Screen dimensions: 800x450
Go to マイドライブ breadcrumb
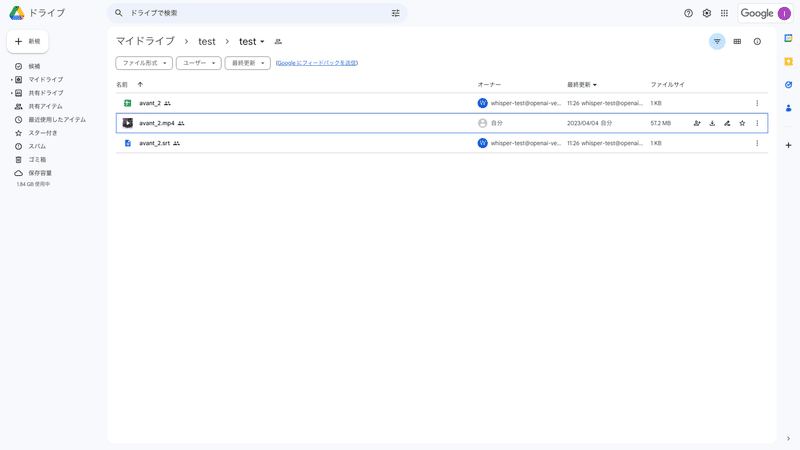click(x=145, y=41)
